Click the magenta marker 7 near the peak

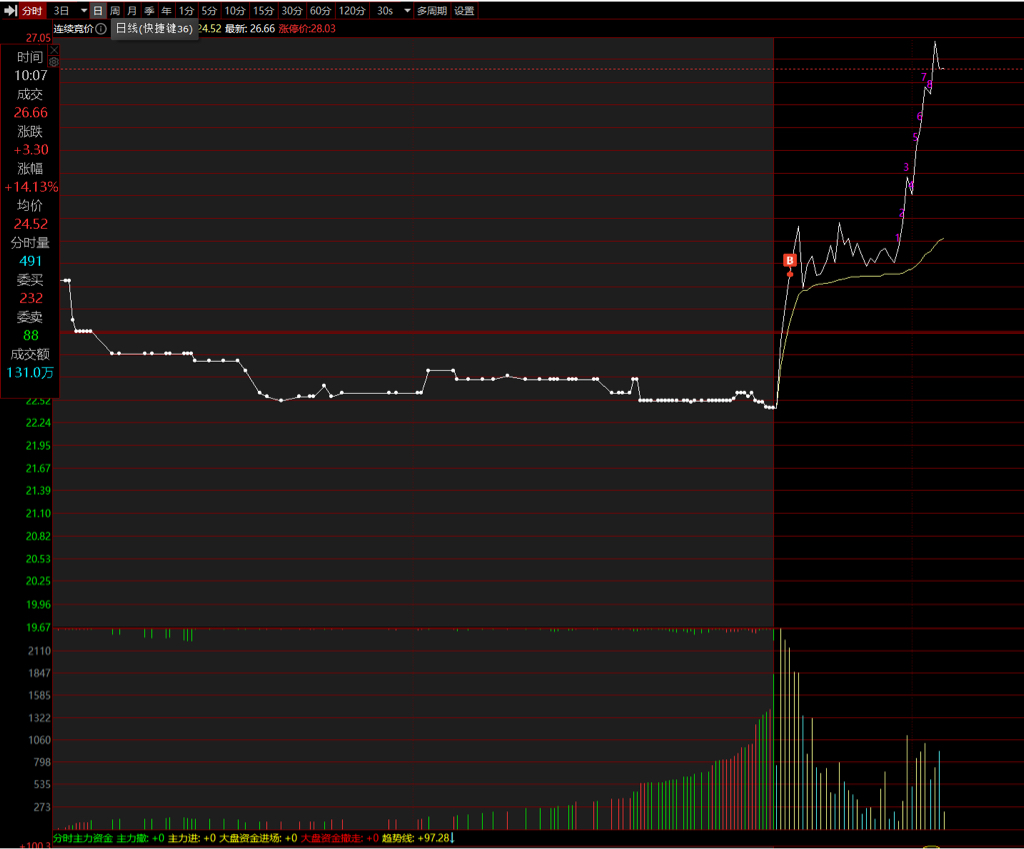(x=923, y=77)
